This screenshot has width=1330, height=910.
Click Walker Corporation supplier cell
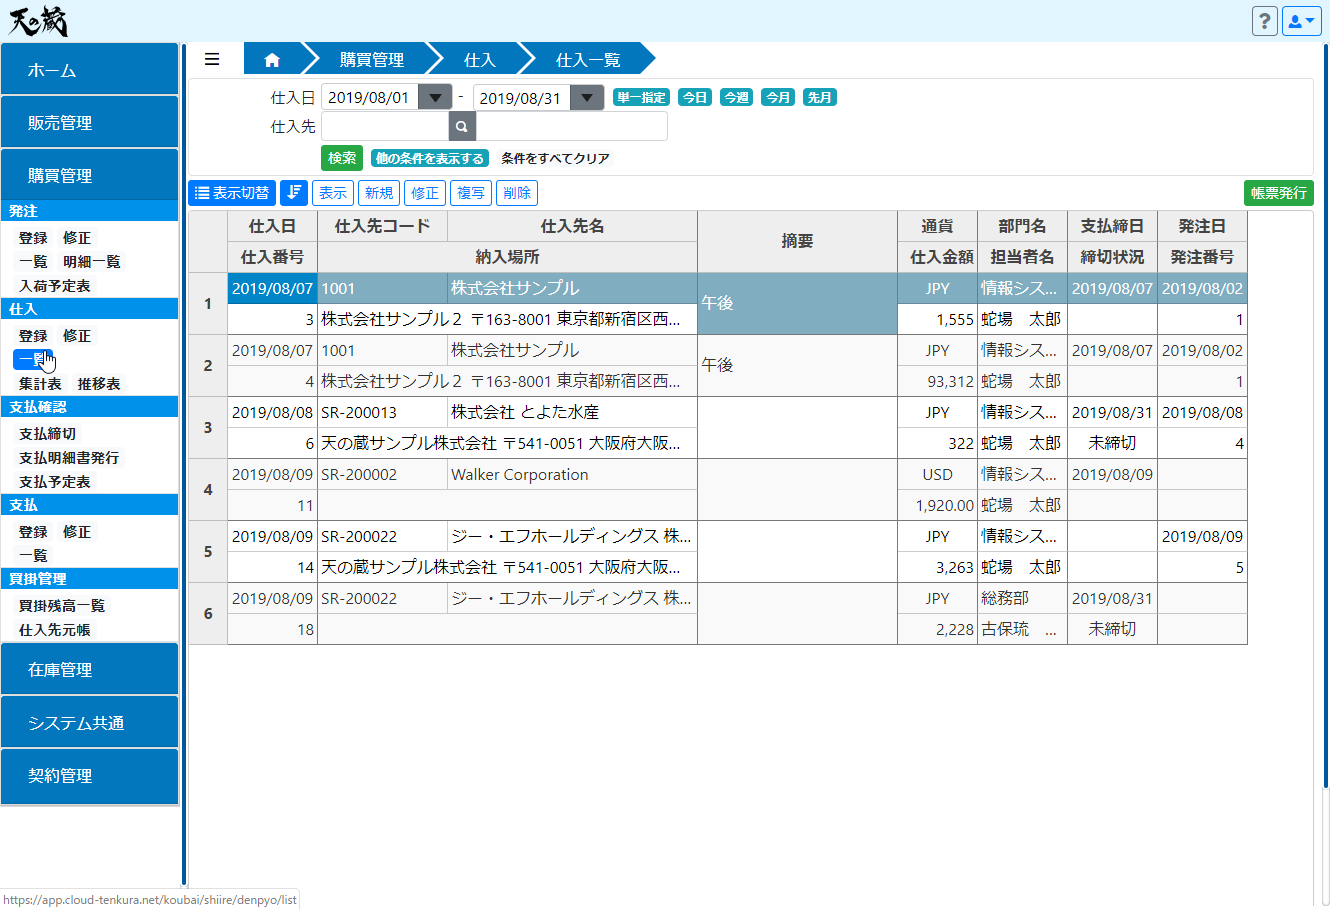click(x=573, y=474)
